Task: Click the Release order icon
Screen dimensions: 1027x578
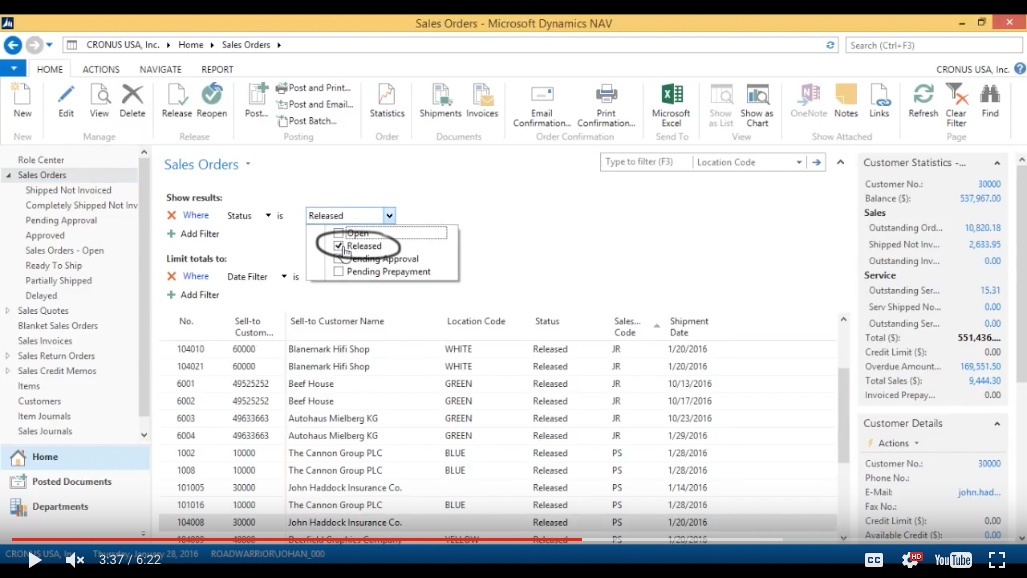Action: (177, 95)
